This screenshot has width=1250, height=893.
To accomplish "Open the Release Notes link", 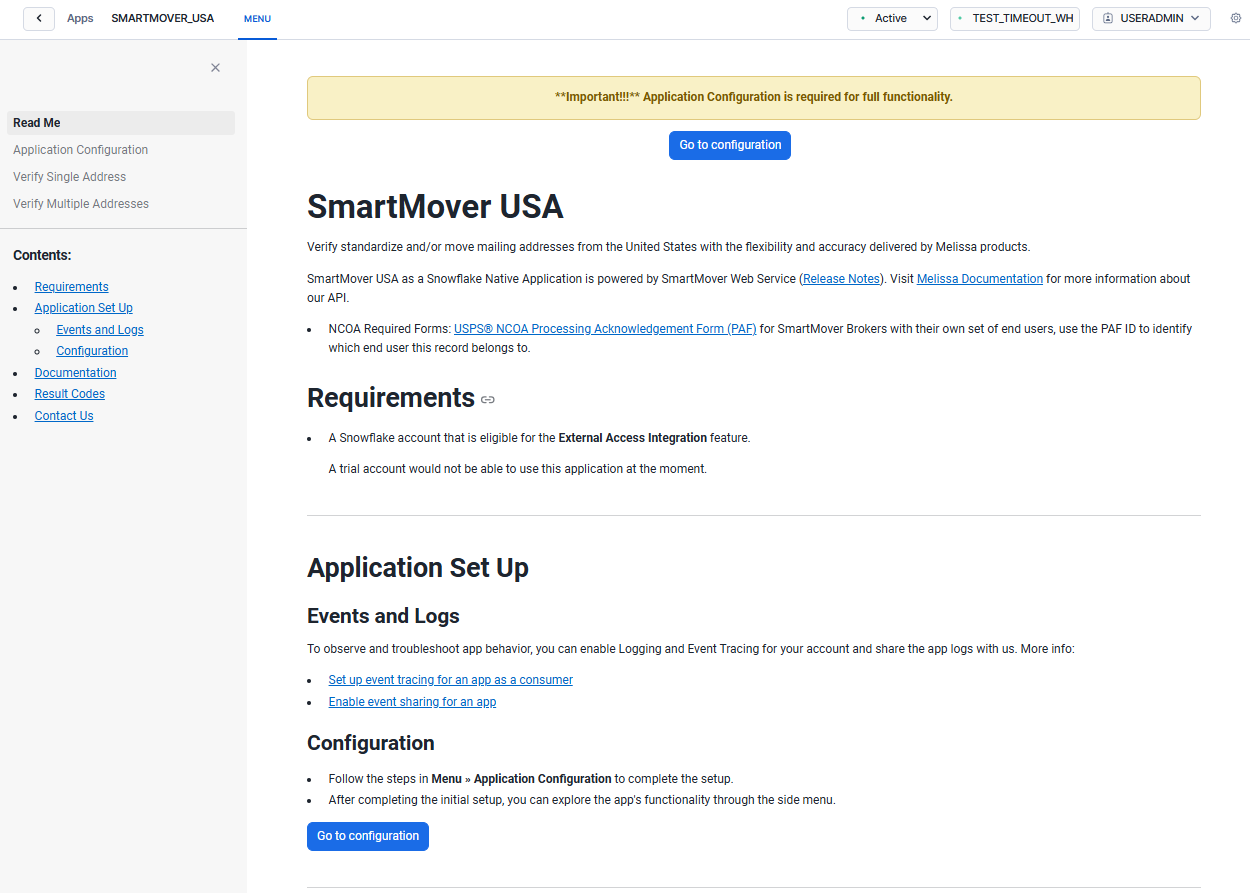I will (841, 279).
